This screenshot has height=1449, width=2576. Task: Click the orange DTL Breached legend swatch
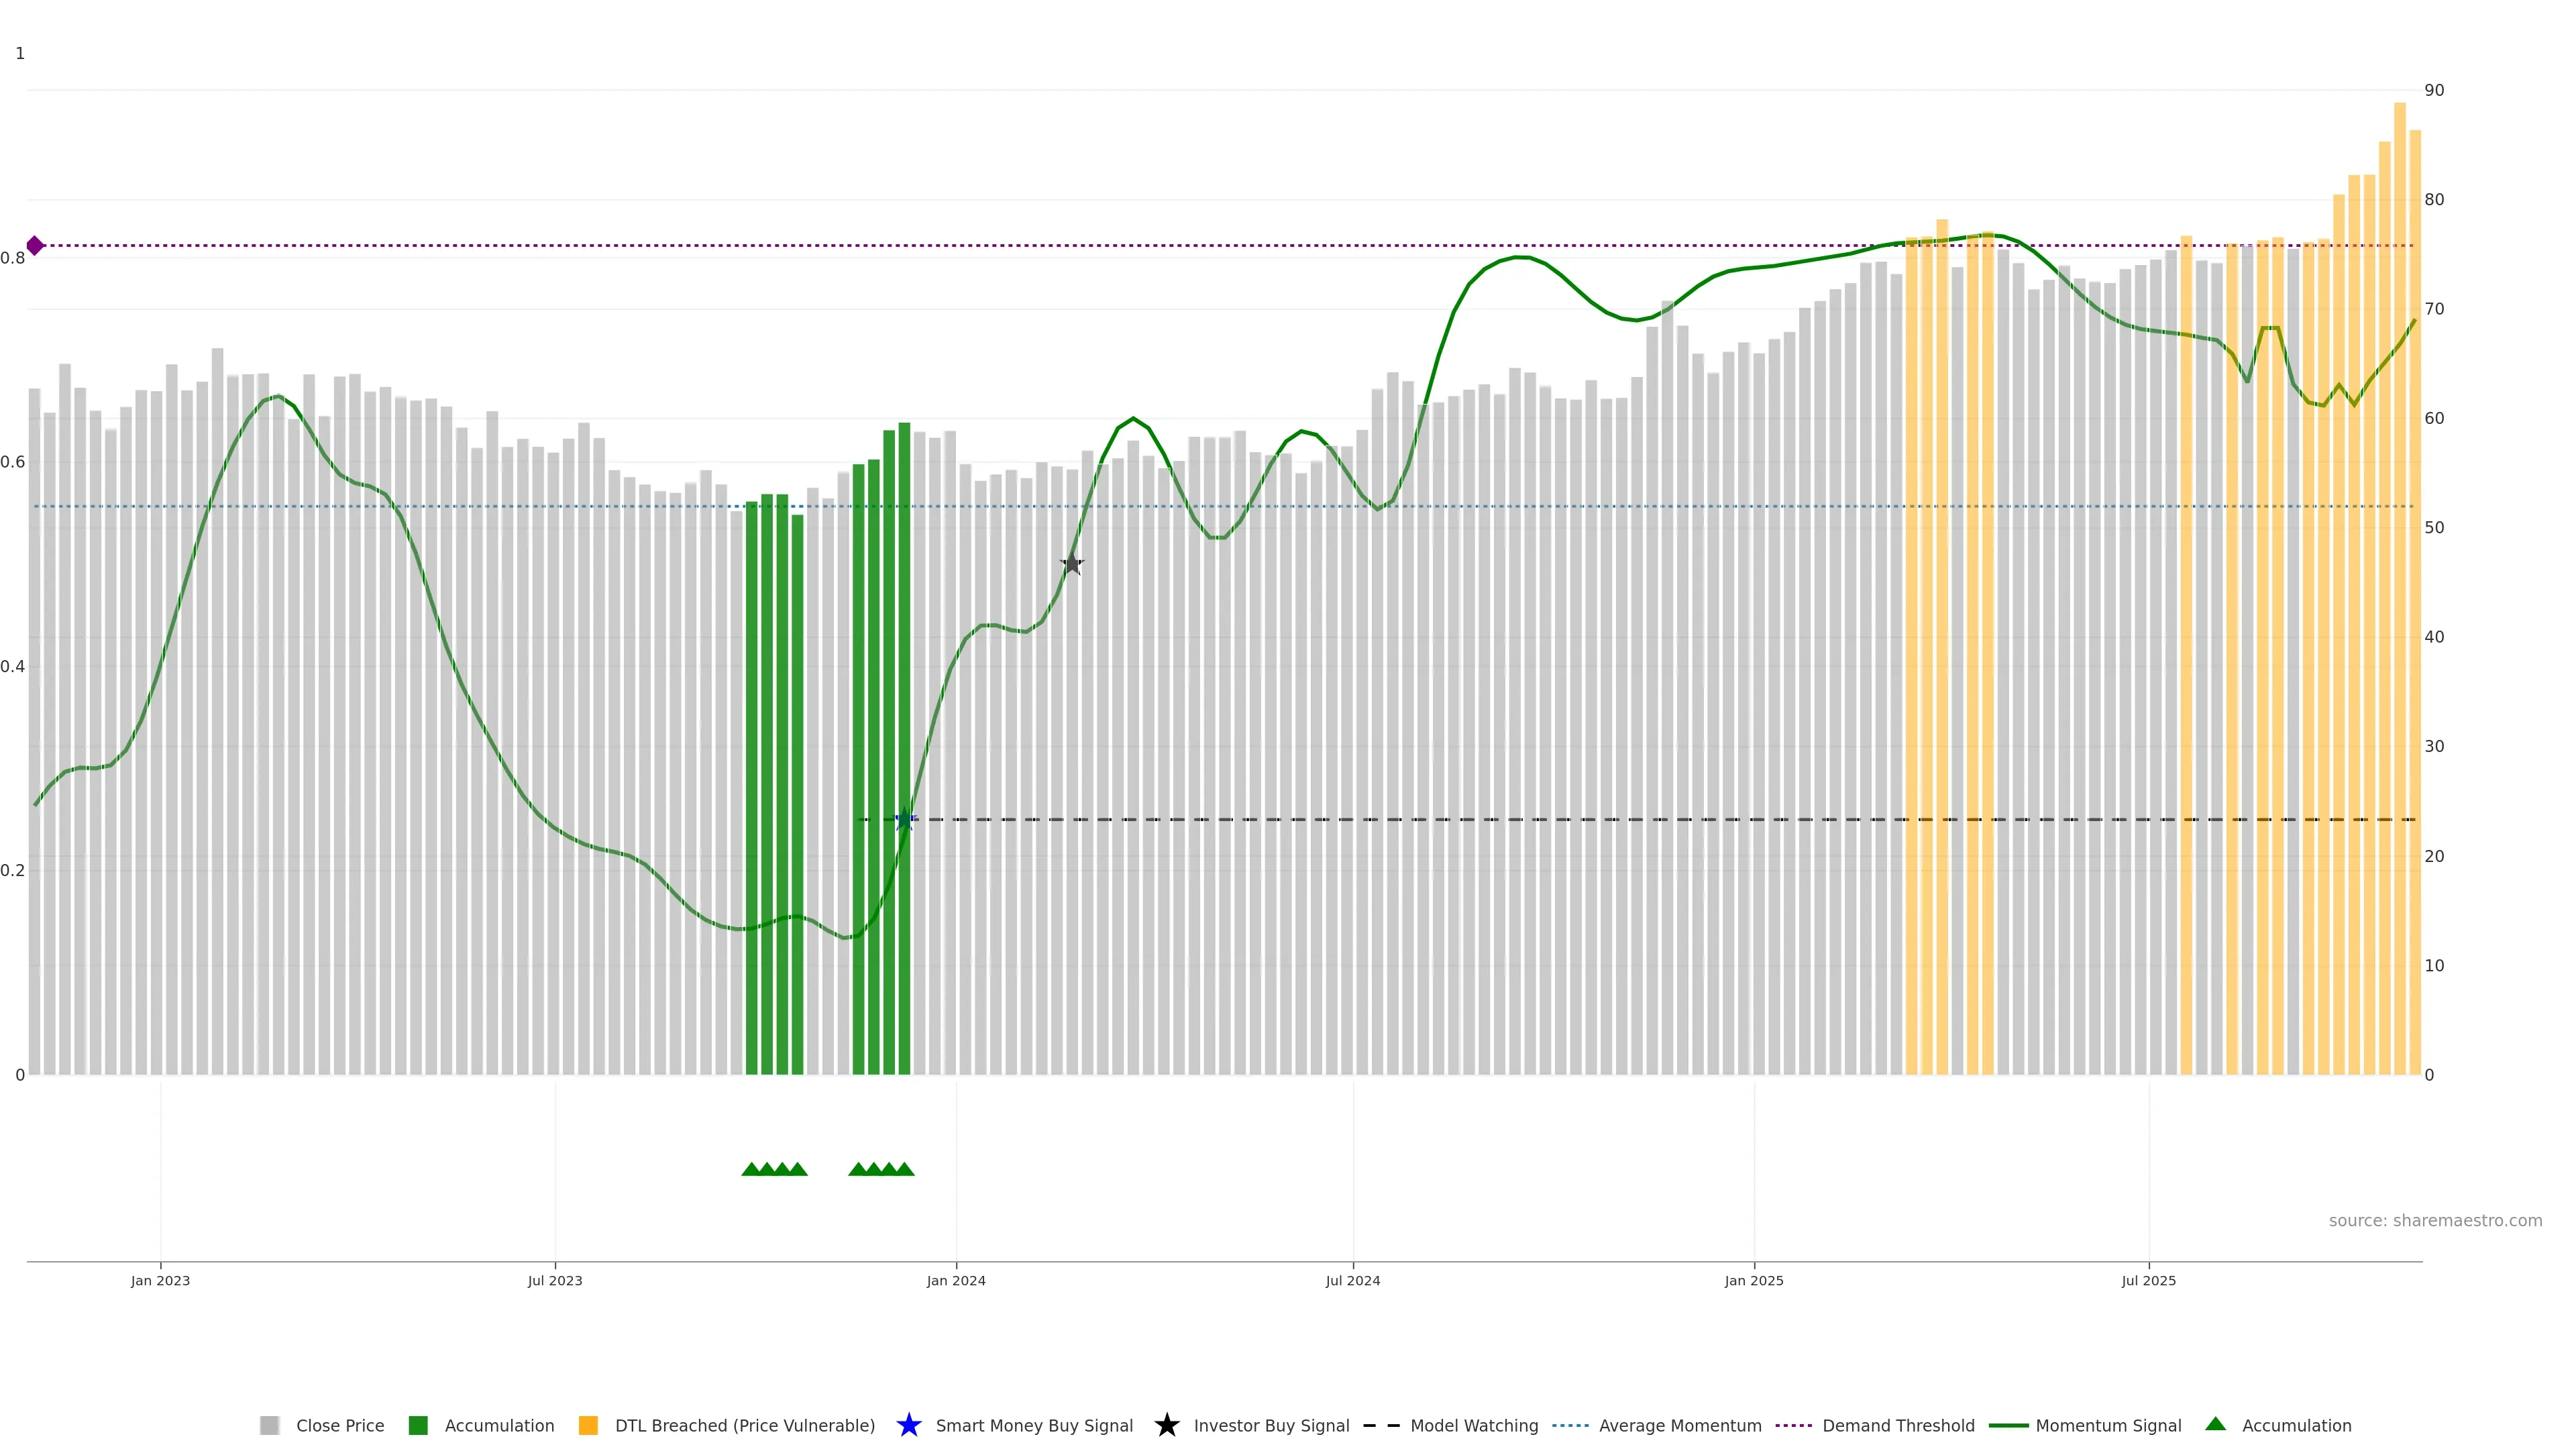588,1425
